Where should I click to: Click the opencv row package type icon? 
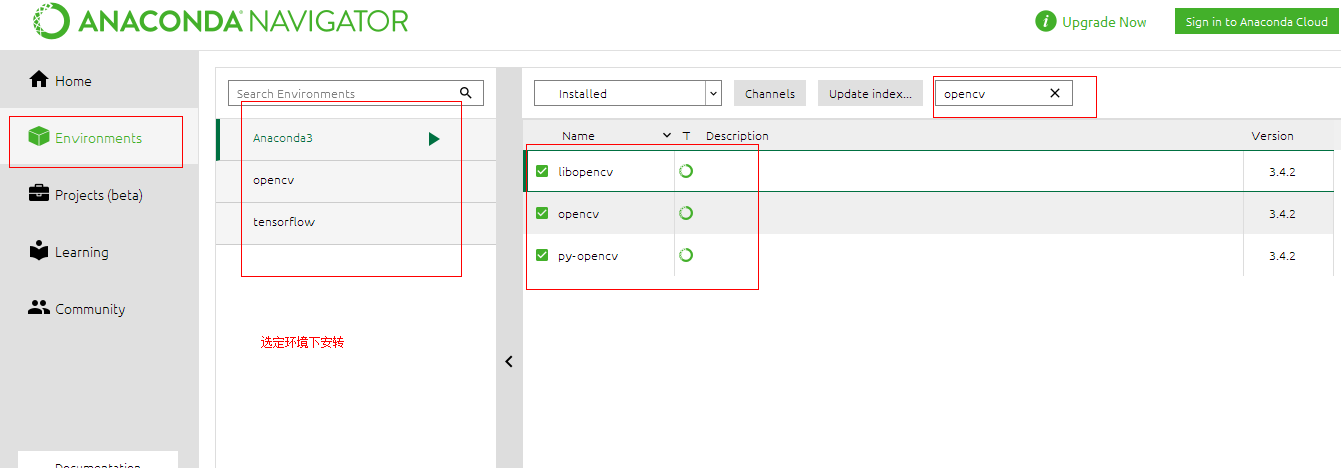point(686,213)
